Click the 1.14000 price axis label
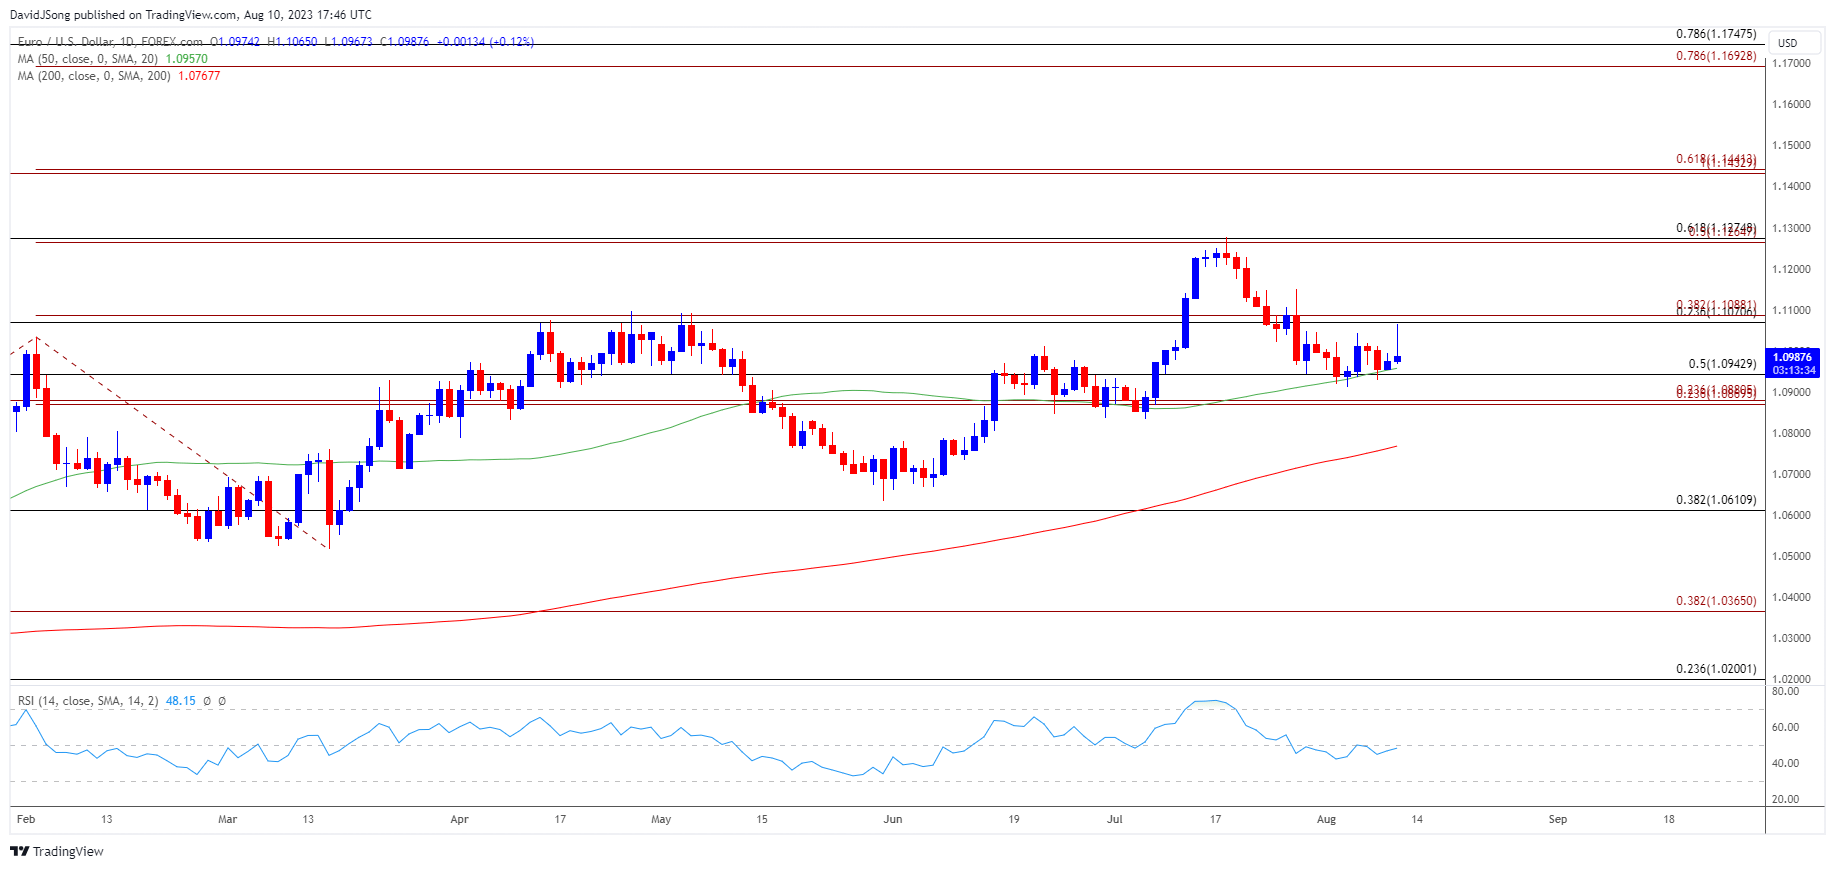The image size is (1835, 869). [x=1791, y=186]
